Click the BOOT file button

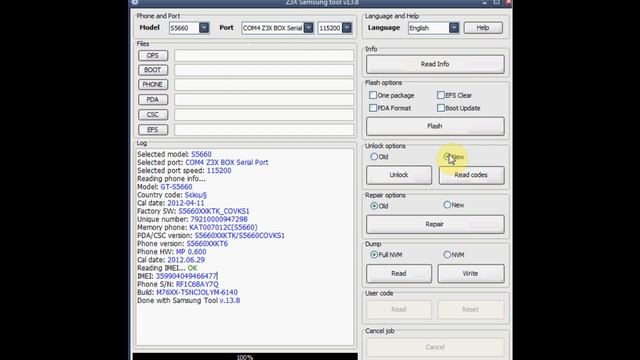(x=153, y=70)
